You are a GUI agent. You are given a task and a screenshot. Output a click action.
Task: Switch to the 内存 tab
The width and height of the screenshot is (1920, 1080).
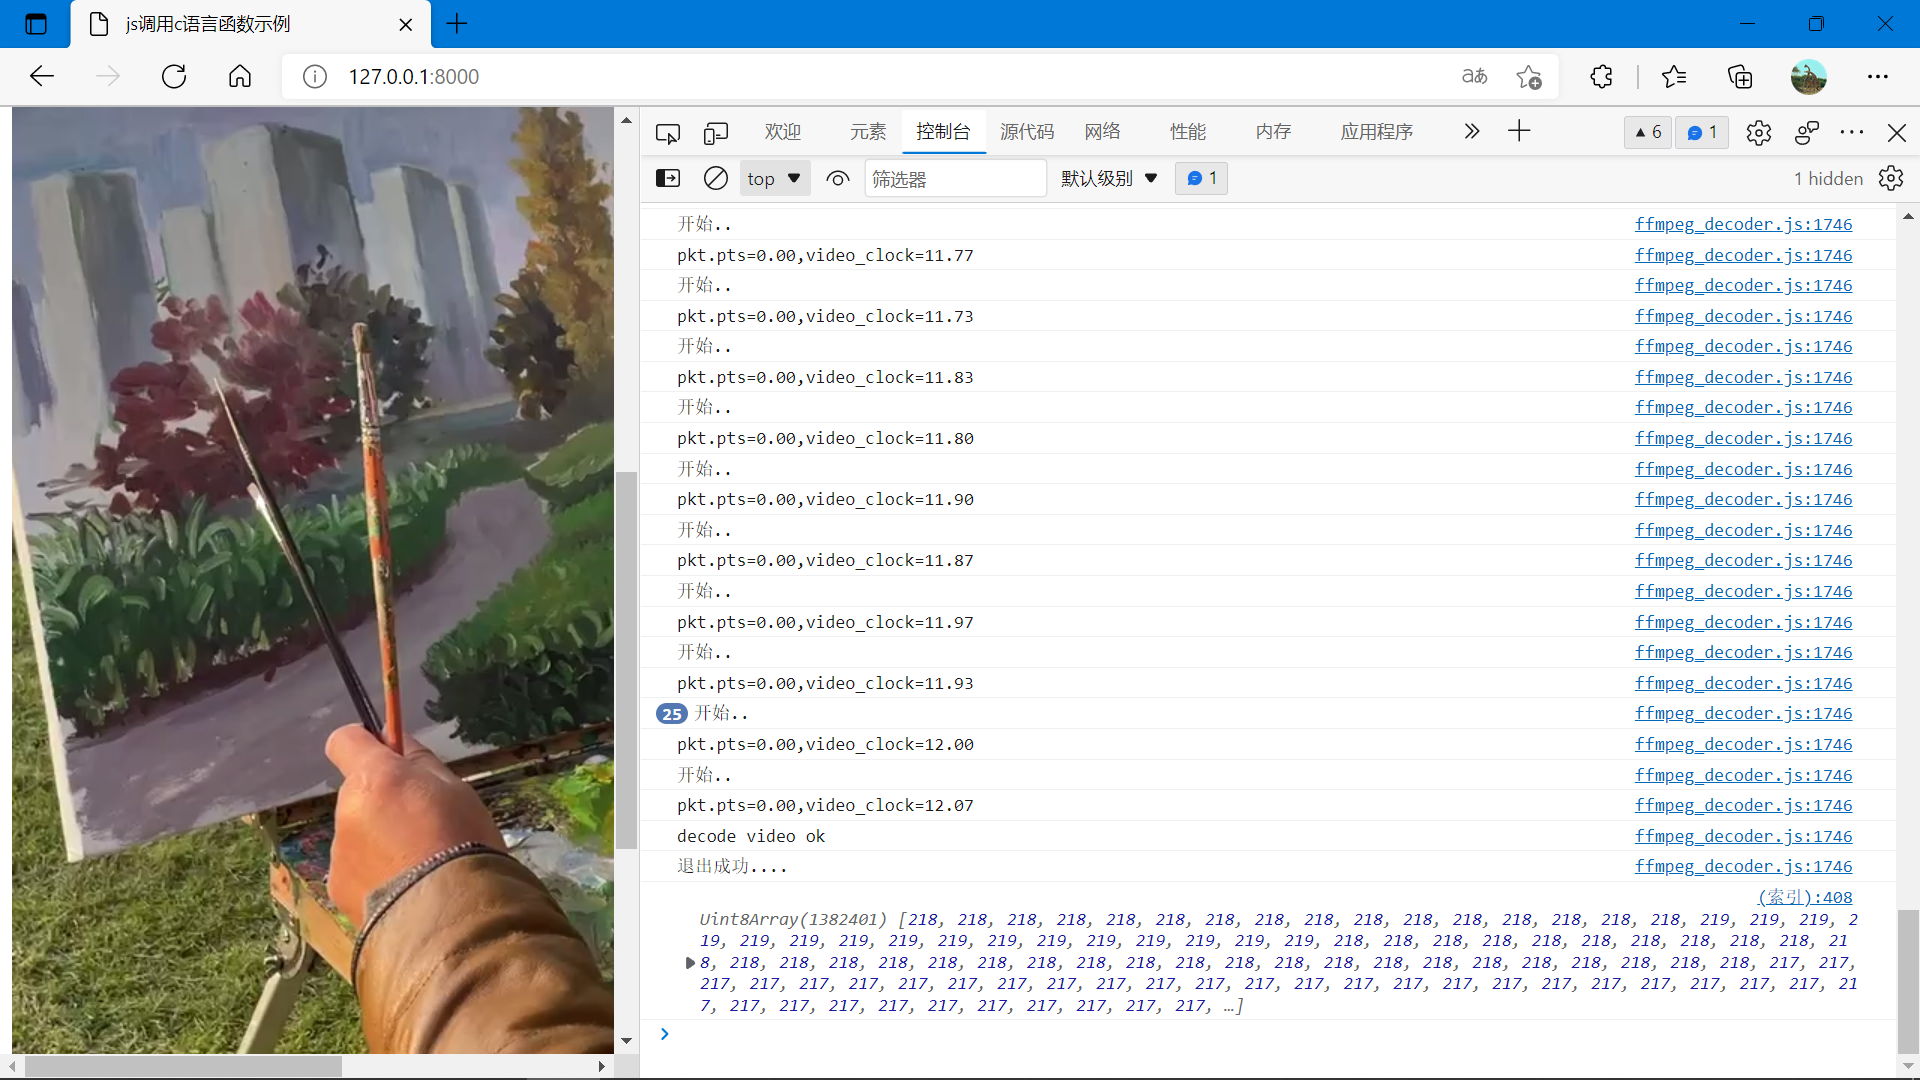[1273, 132]
